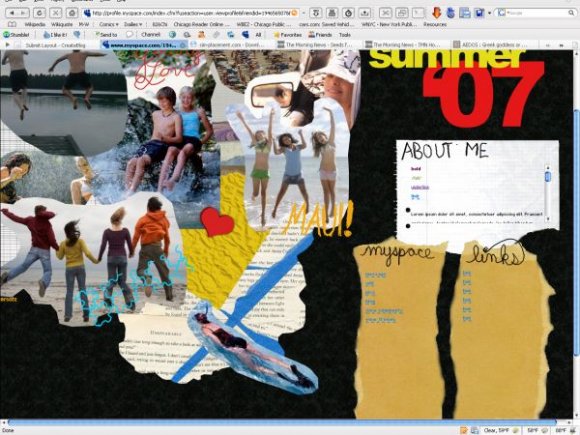
Task: Focus the Google search field
Action: [x=535, y=13]
